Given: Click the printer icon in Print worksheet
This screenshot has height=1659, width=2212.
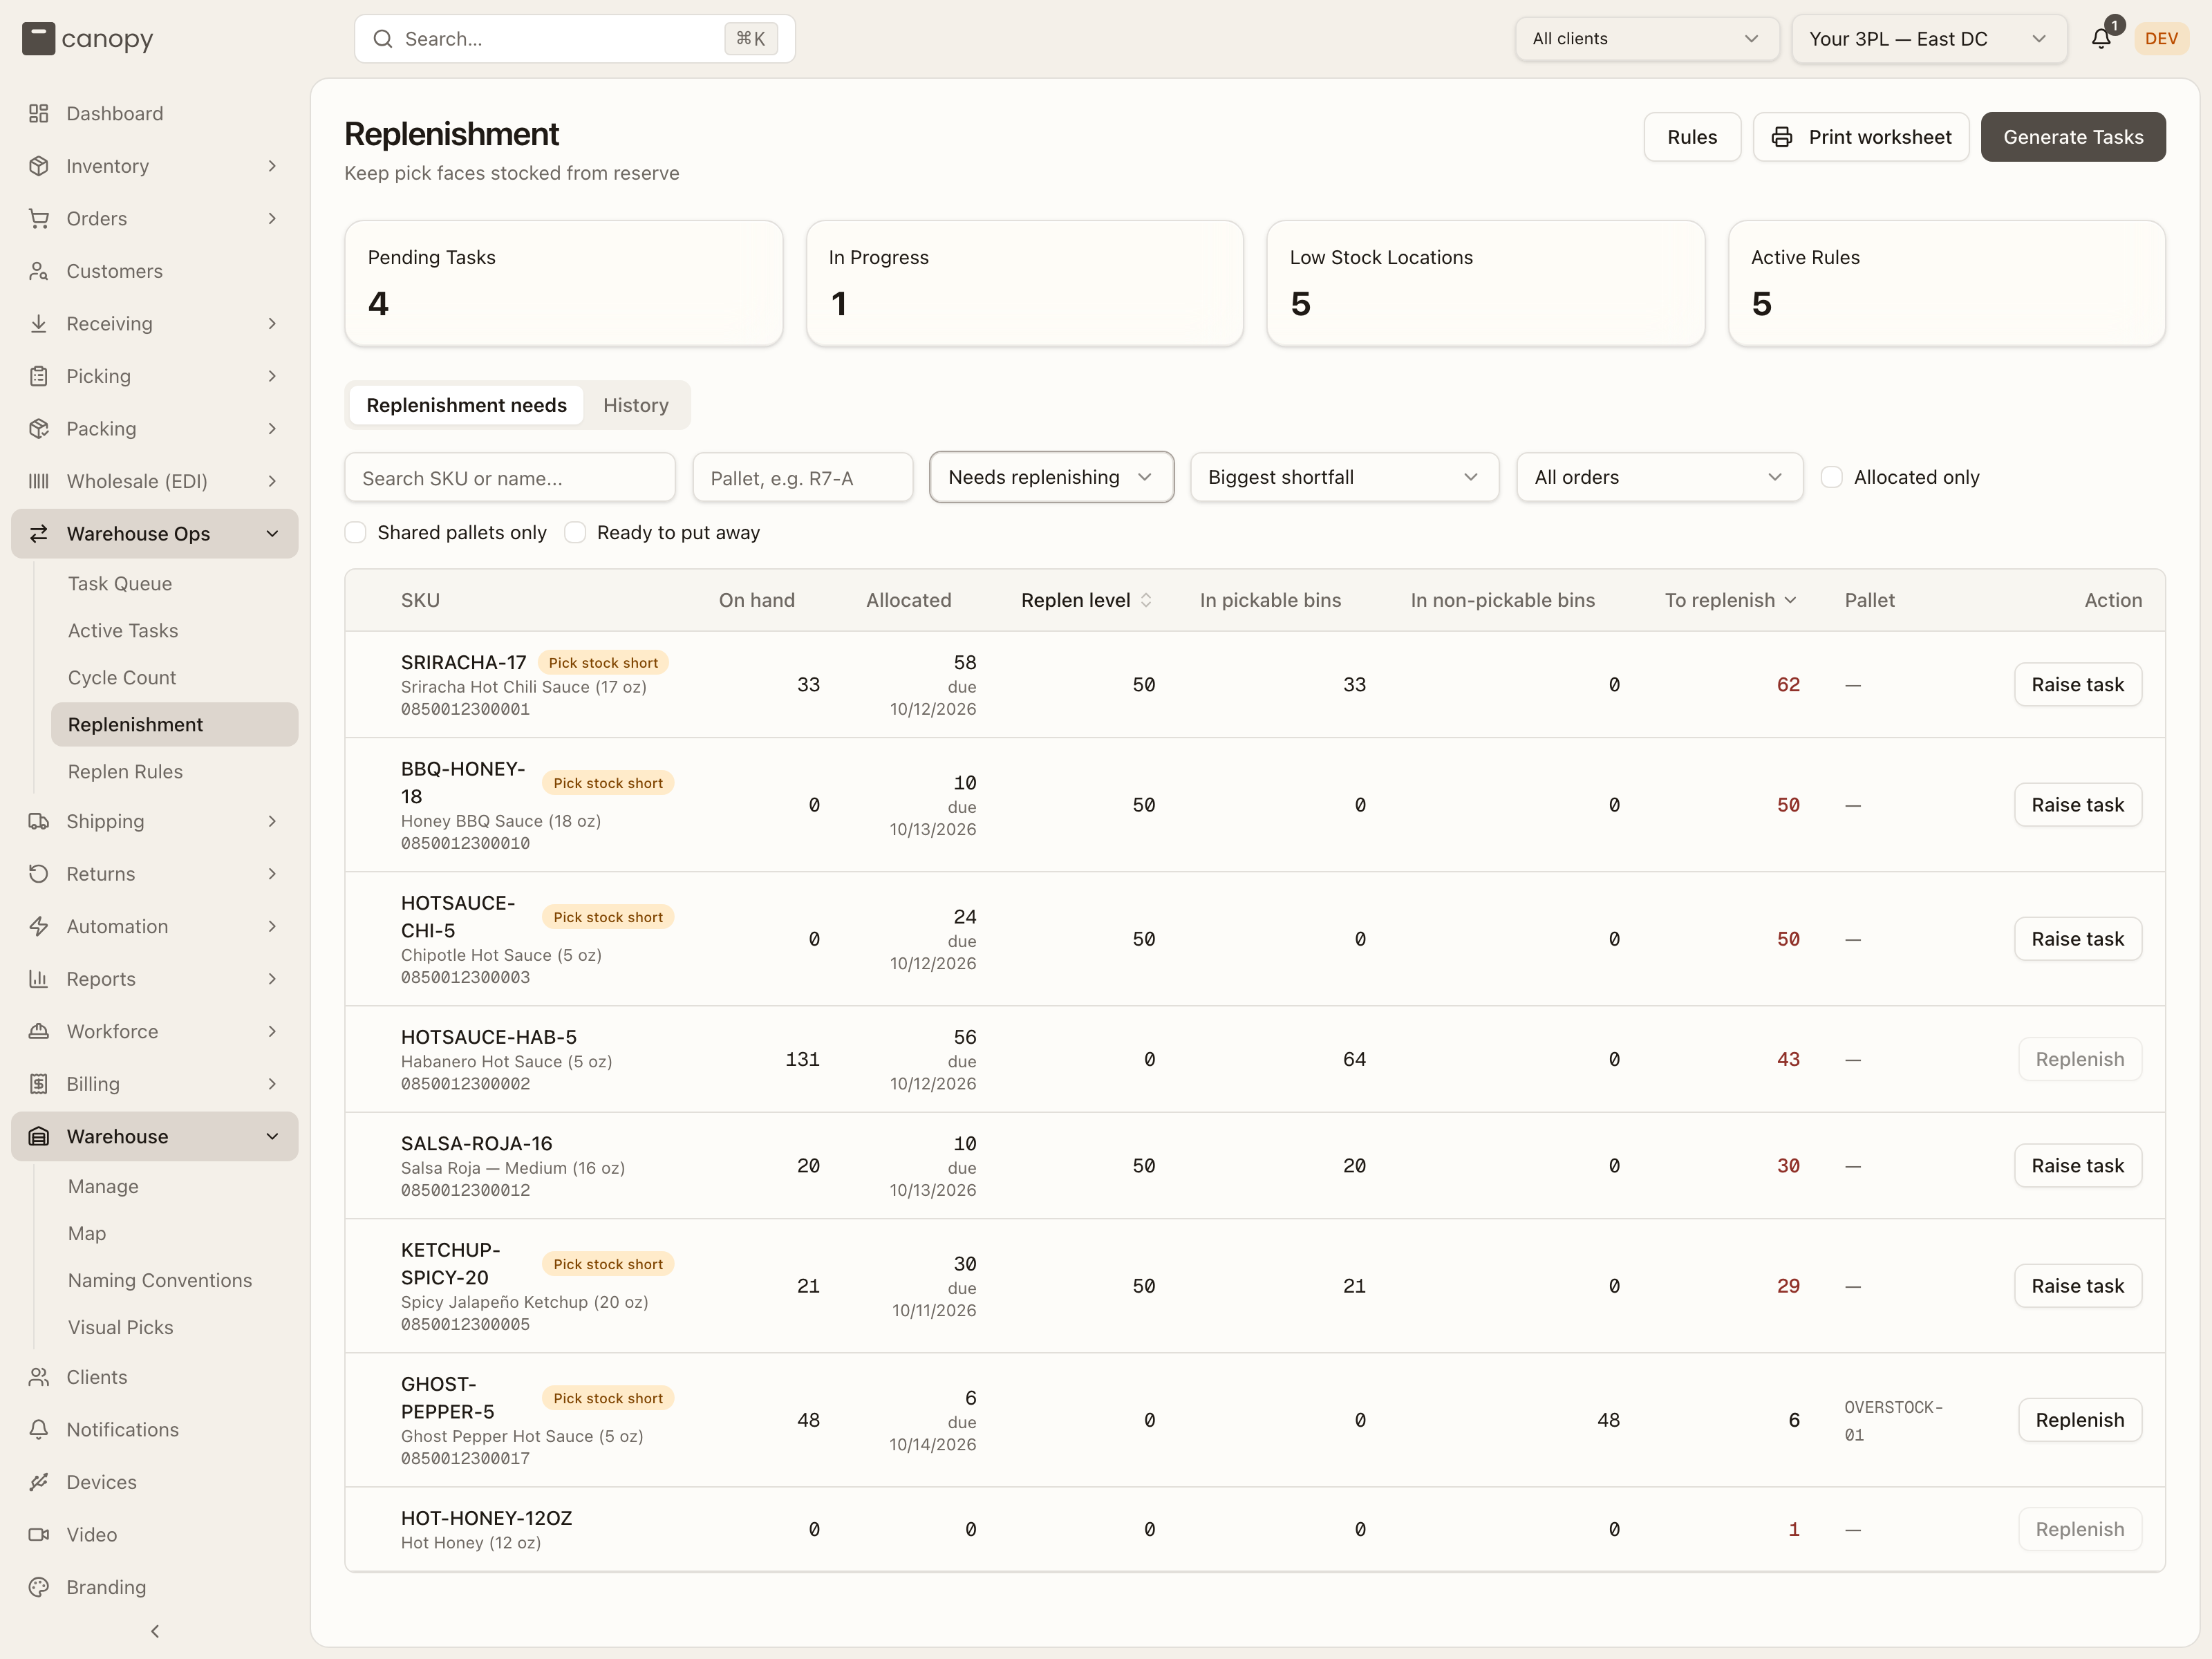Looking at the screenshot, I should click(x=1782, y=137).
